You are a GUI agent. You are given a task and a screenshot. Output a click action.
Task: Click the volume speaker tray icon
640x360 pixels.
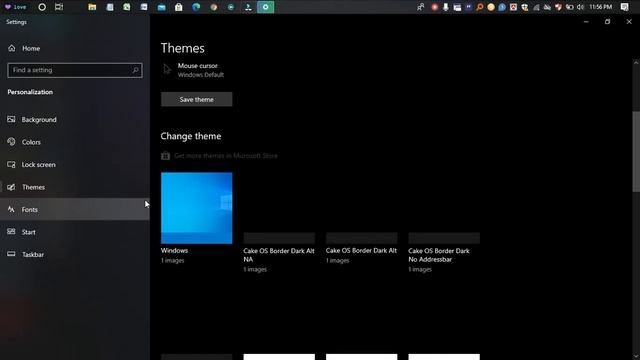(580, 7)
